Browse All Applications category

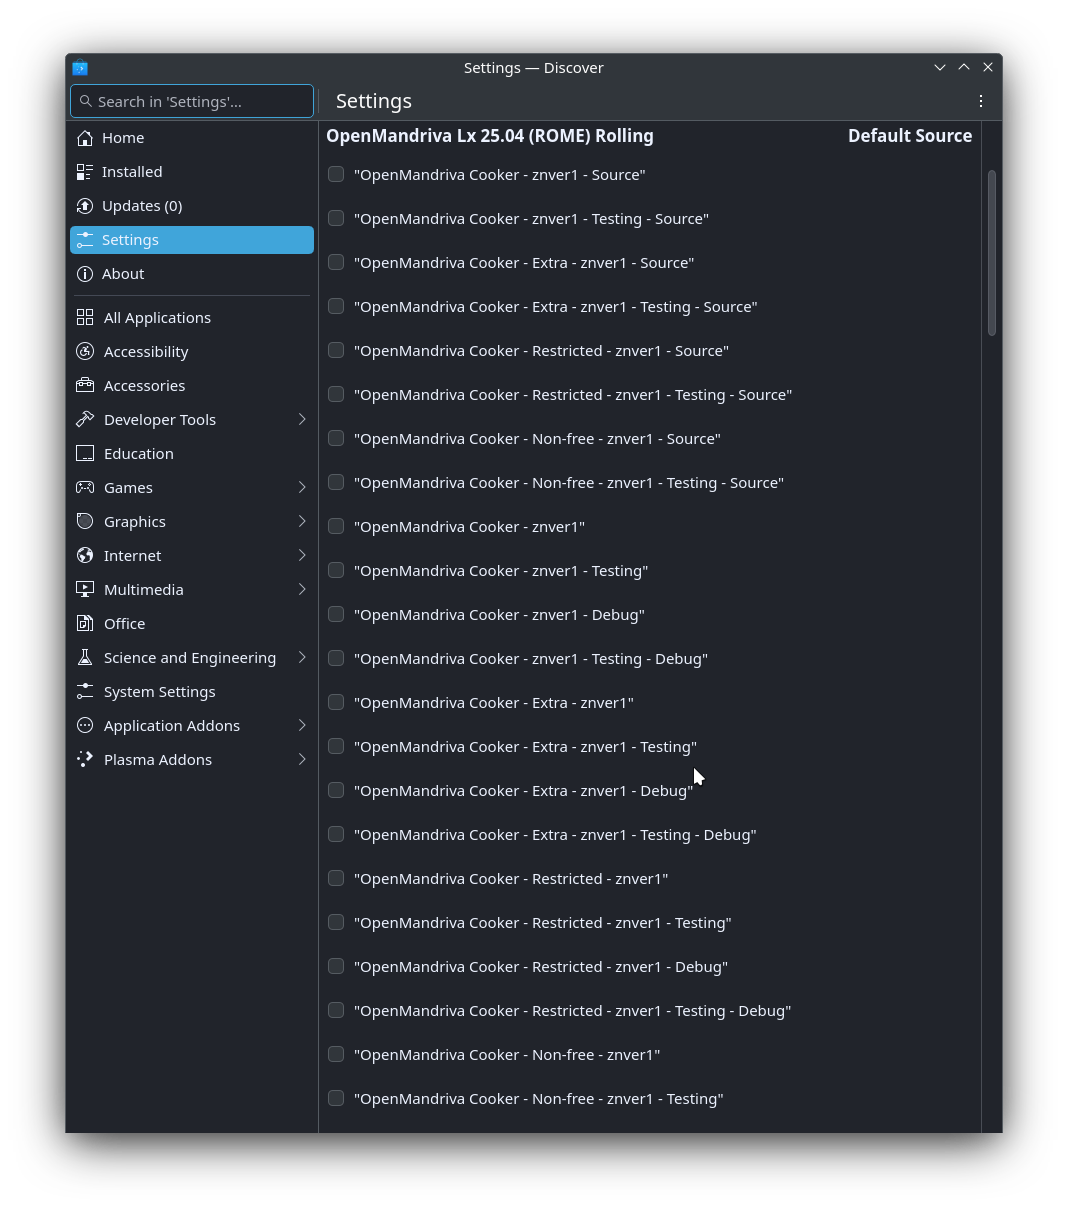click(192, 318)
